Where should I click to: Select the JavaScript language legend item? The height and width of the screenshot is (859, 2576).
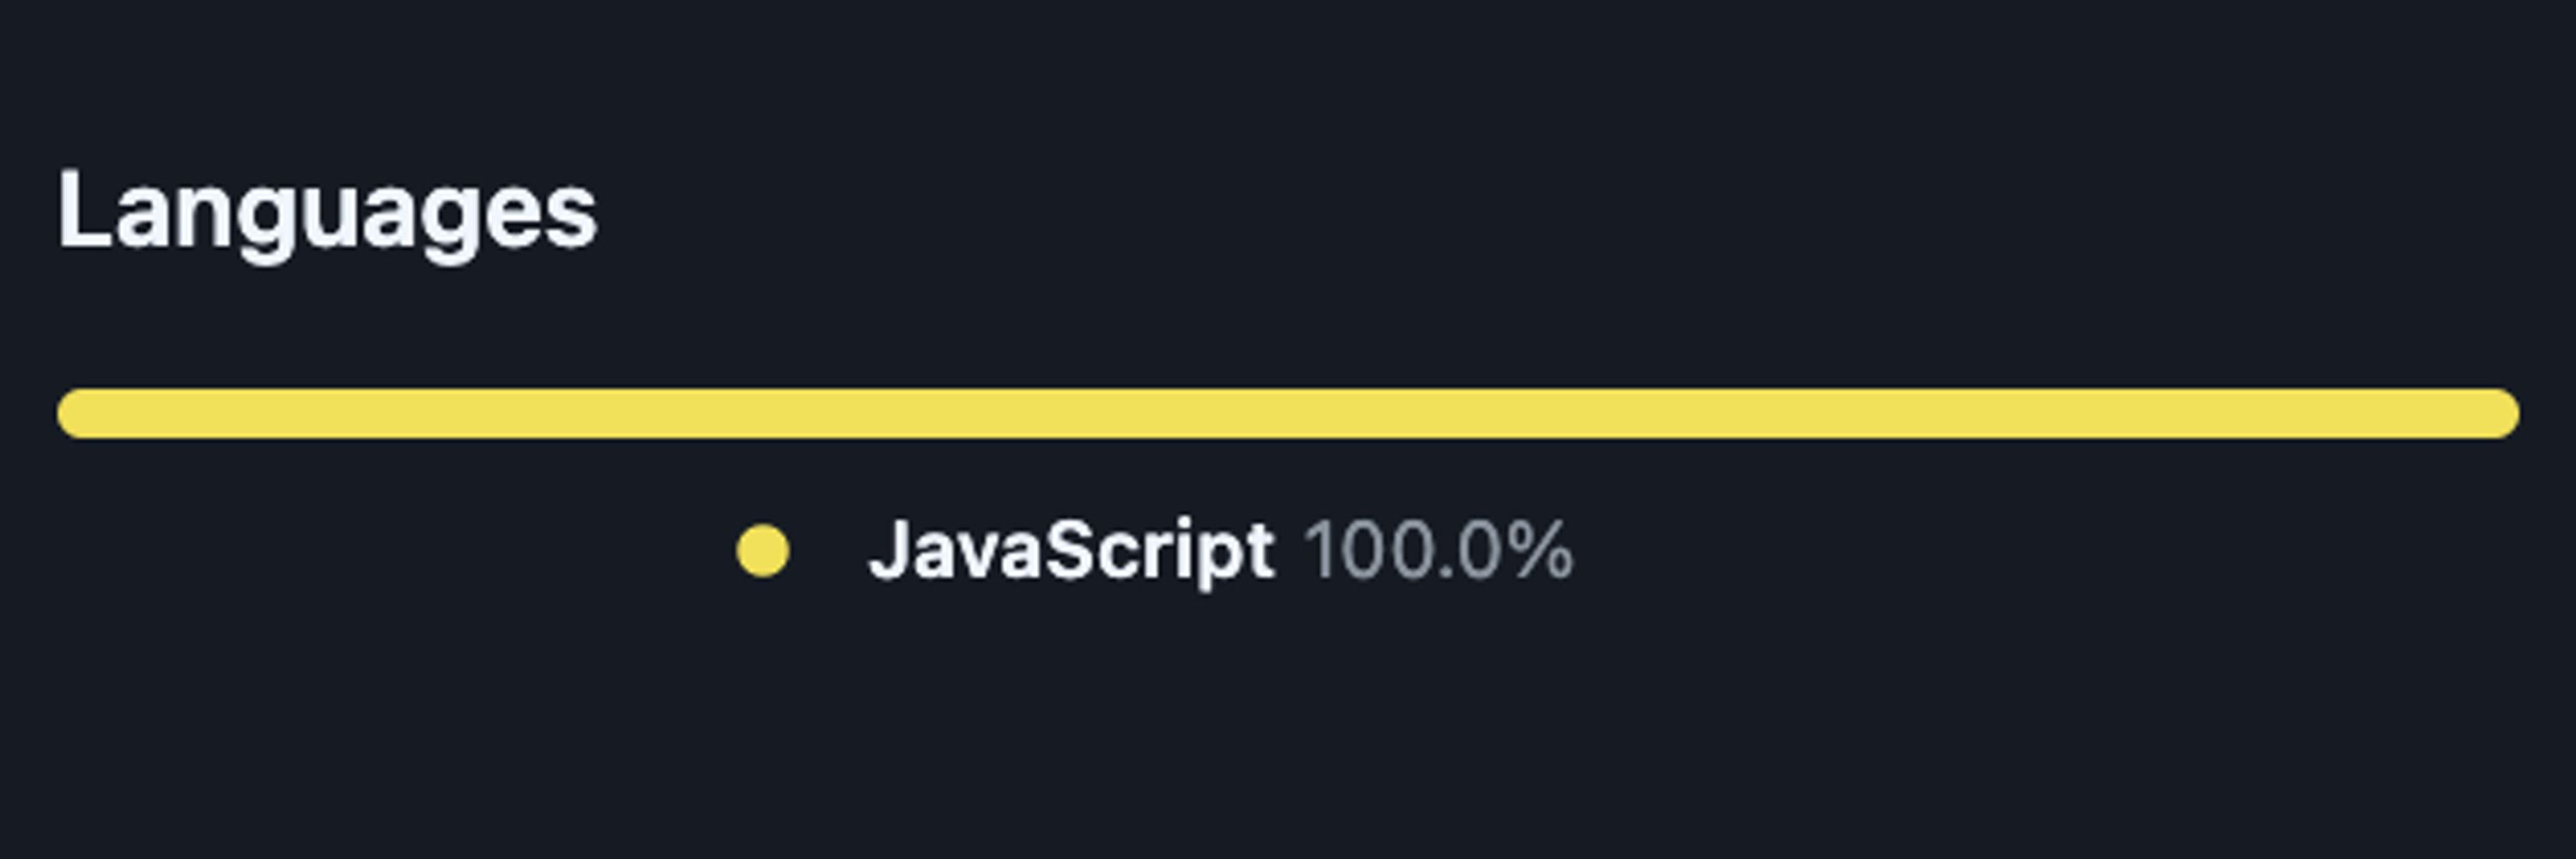[1155, 551]
